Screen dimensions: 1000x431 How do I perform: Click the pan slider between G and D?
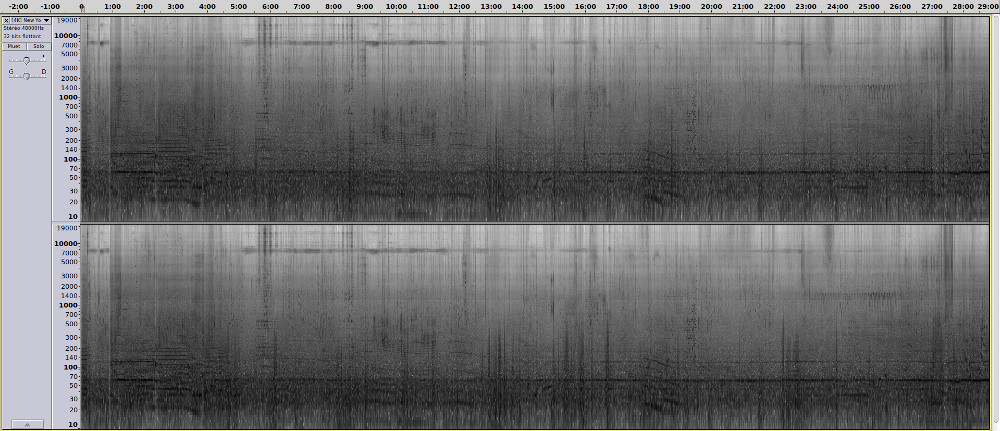point(26,73)
